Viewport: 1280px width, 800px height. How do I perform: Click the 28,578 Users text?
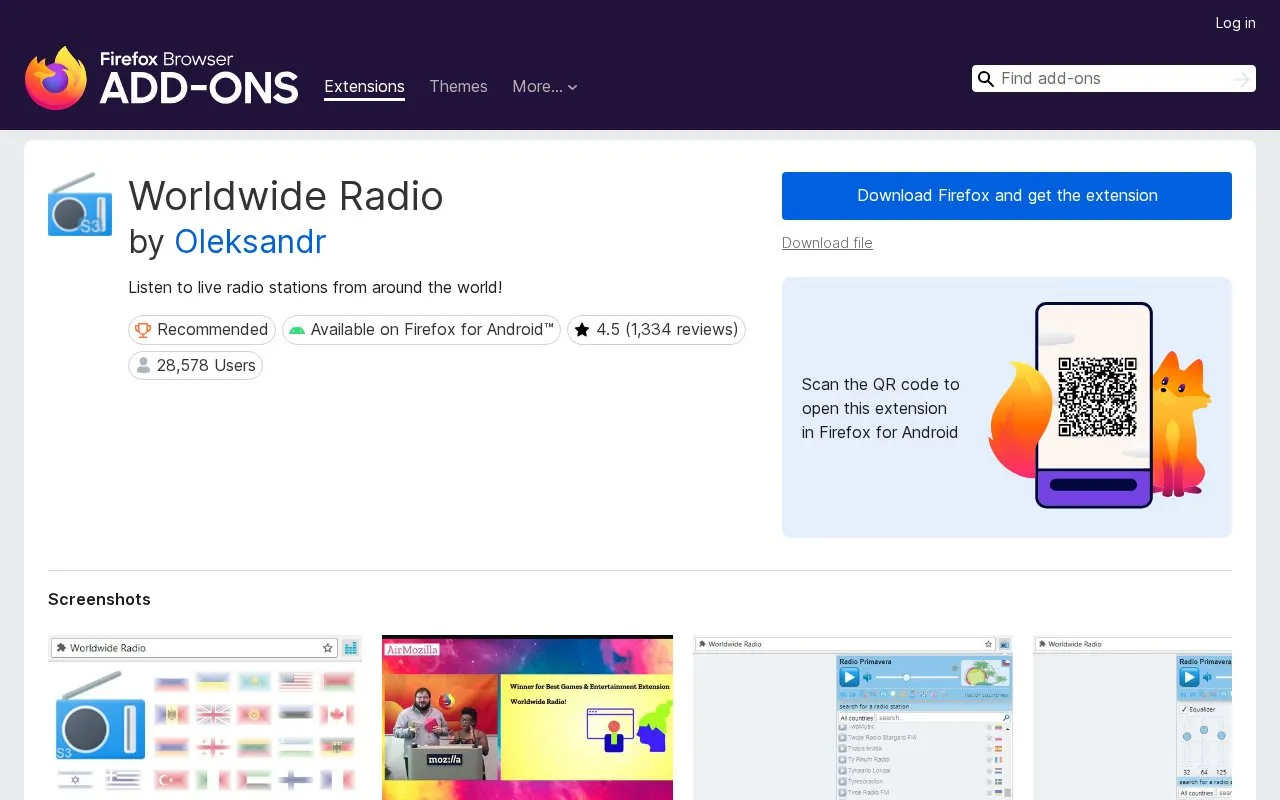click(x=206, y=366)
